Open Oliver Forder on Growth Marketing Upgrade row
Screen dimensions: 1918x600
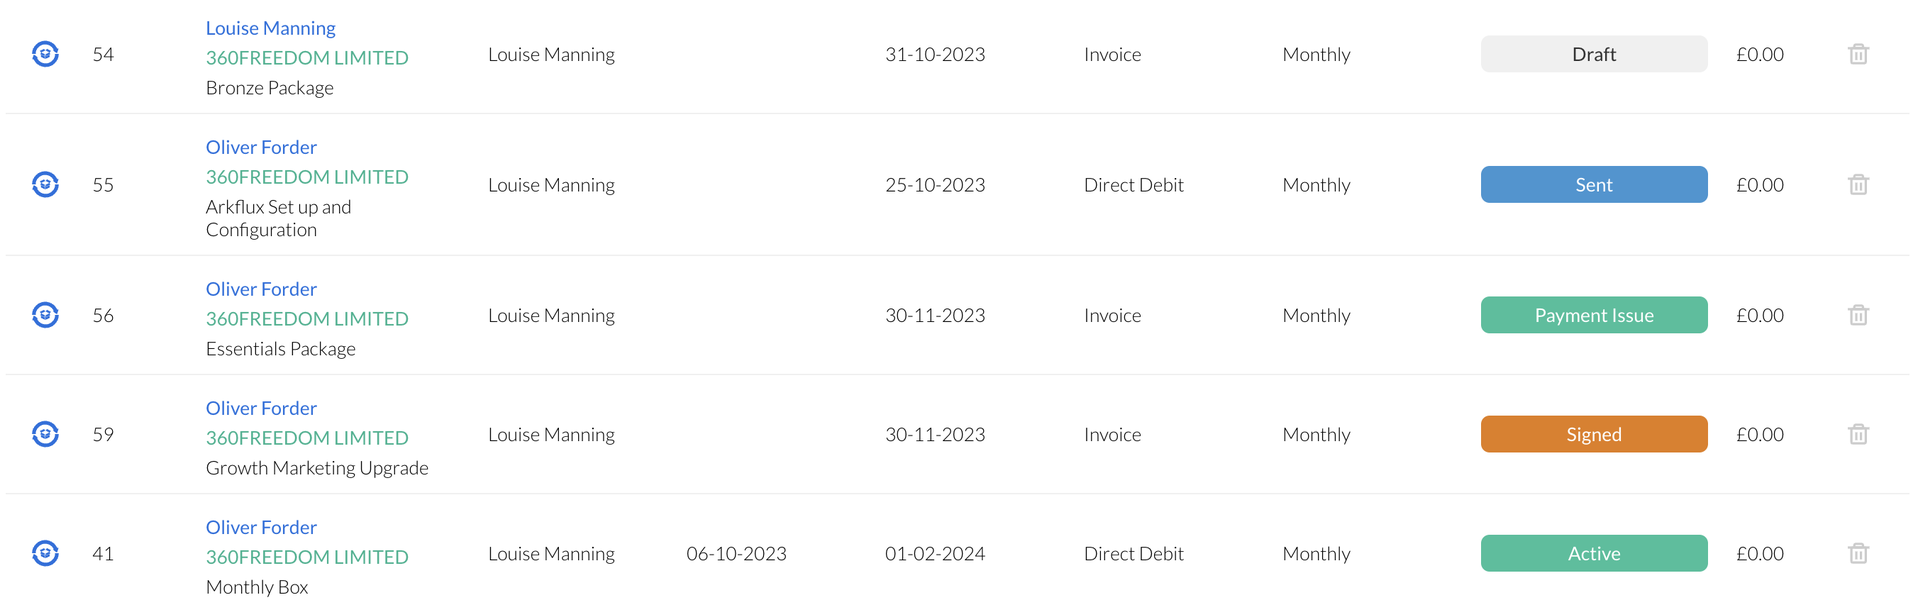click(261, 408)
